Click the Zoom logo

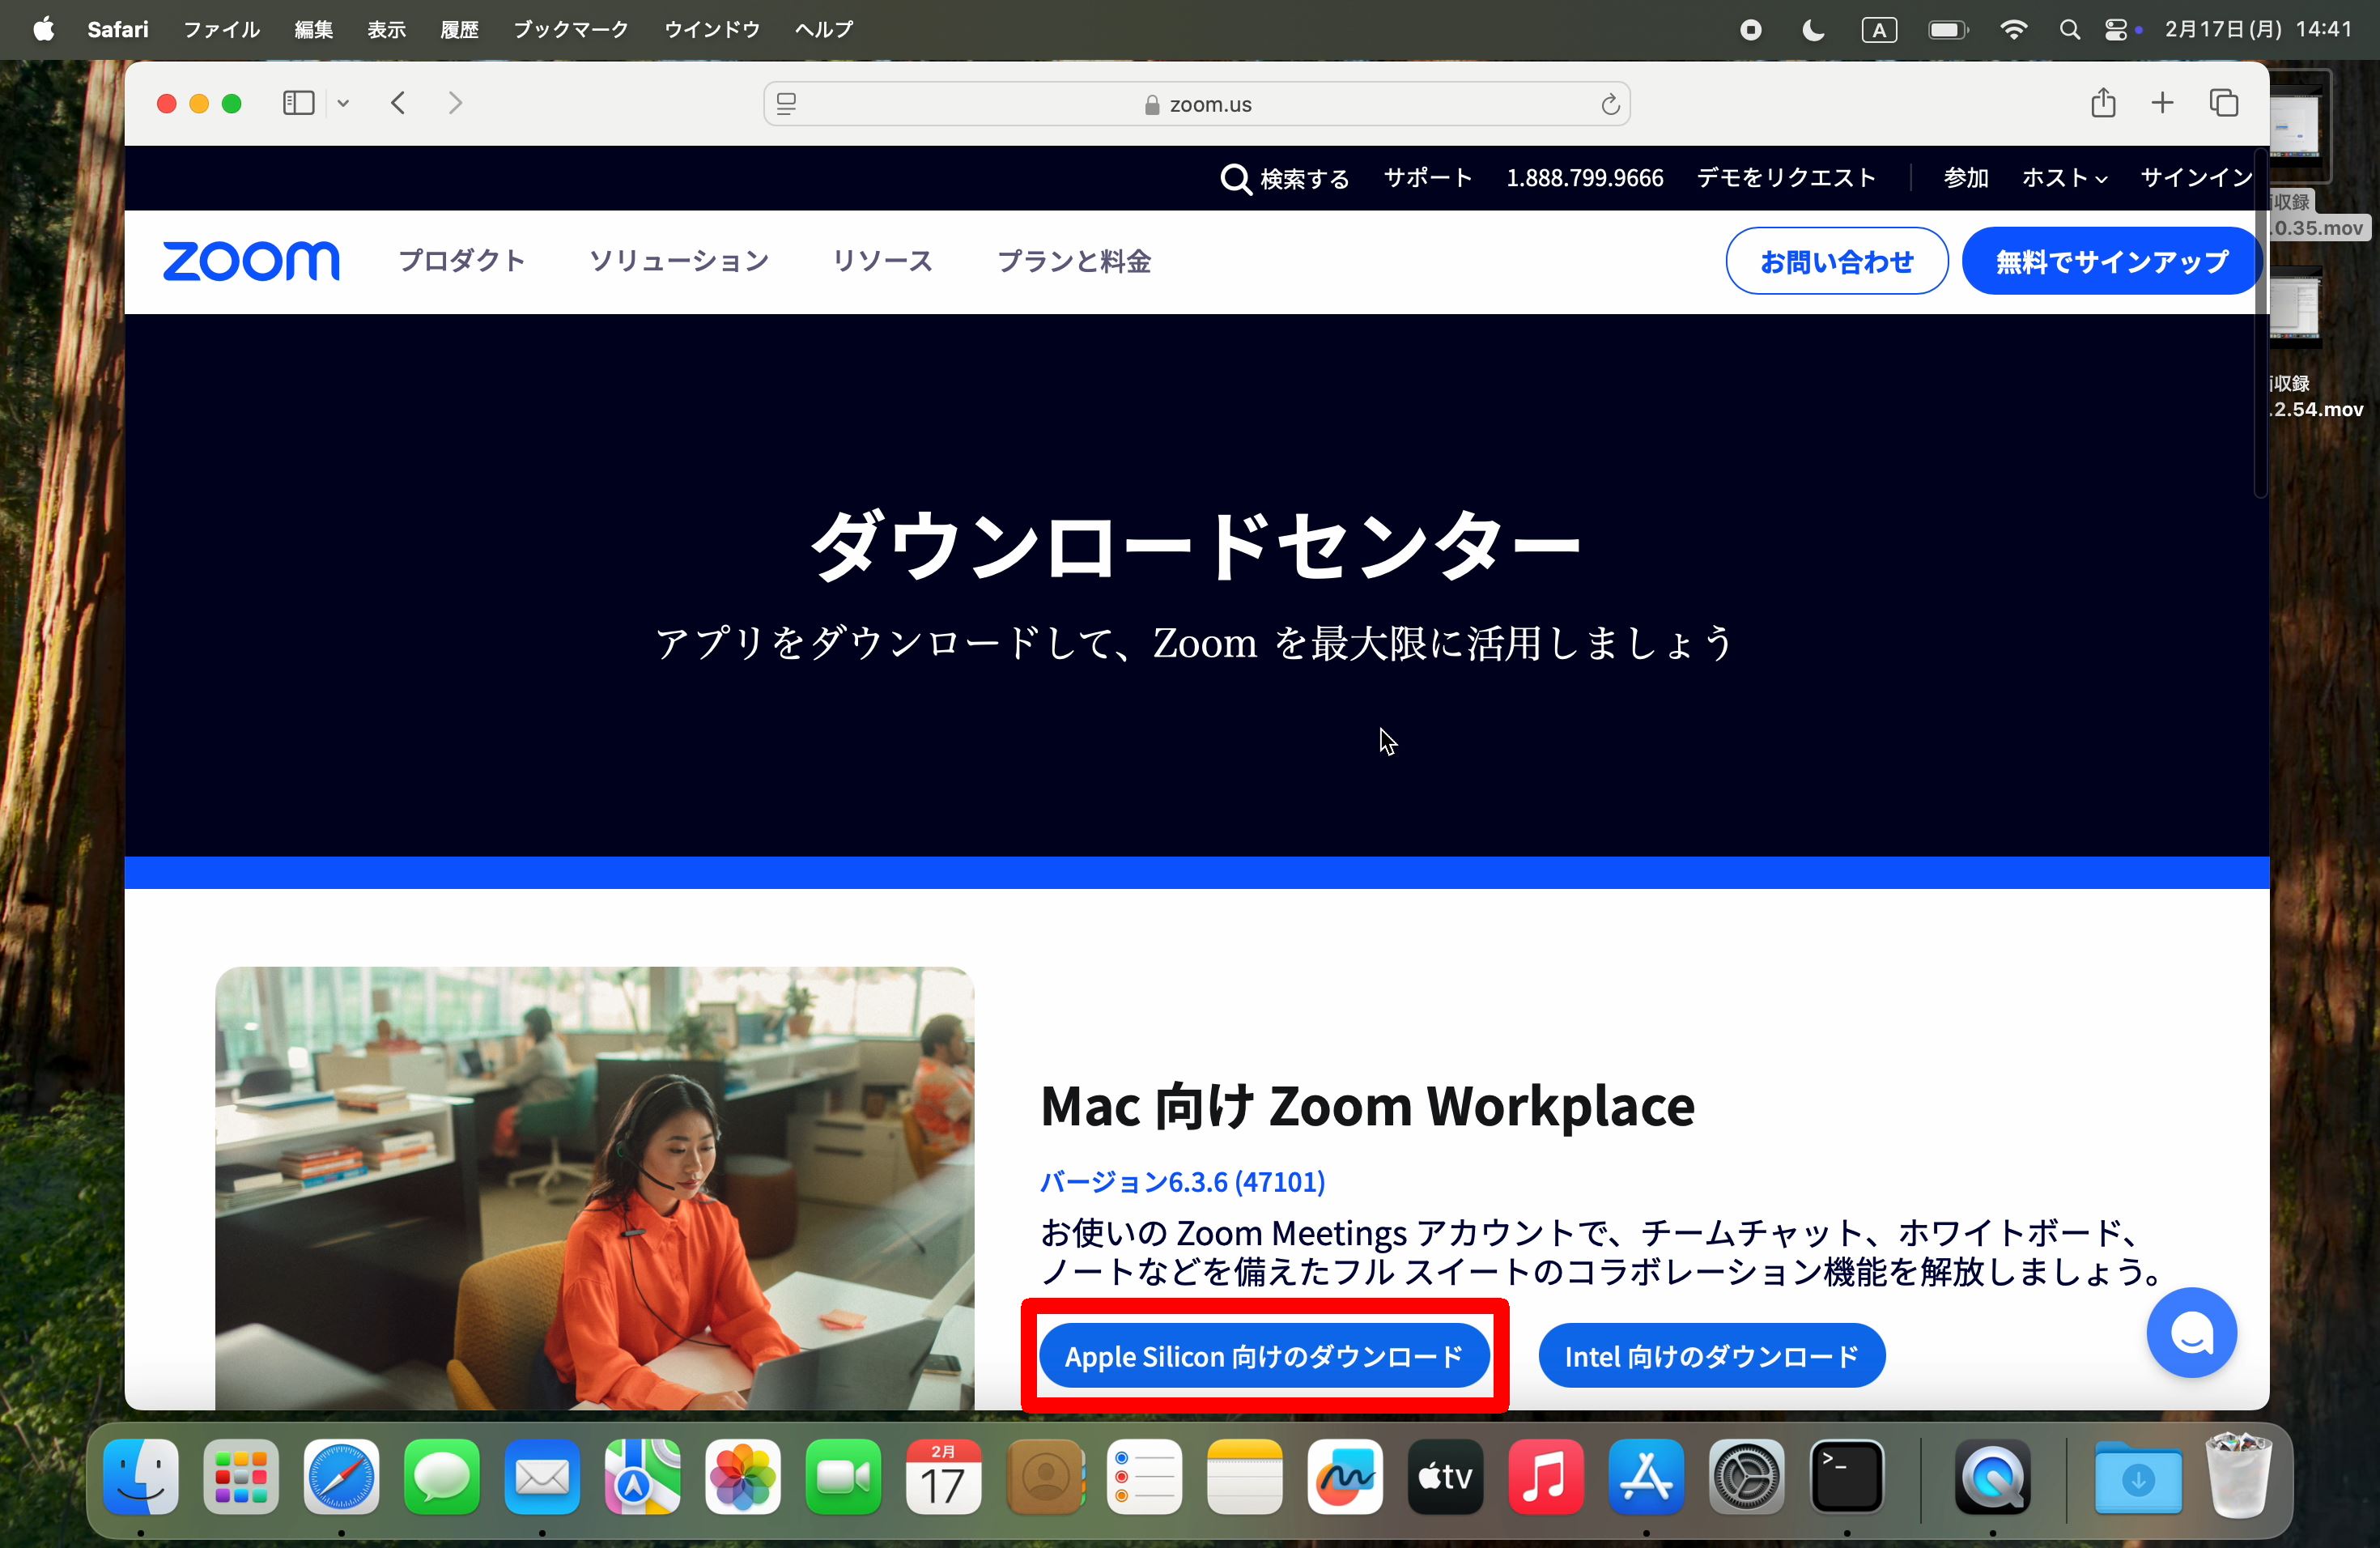[250, 261]
